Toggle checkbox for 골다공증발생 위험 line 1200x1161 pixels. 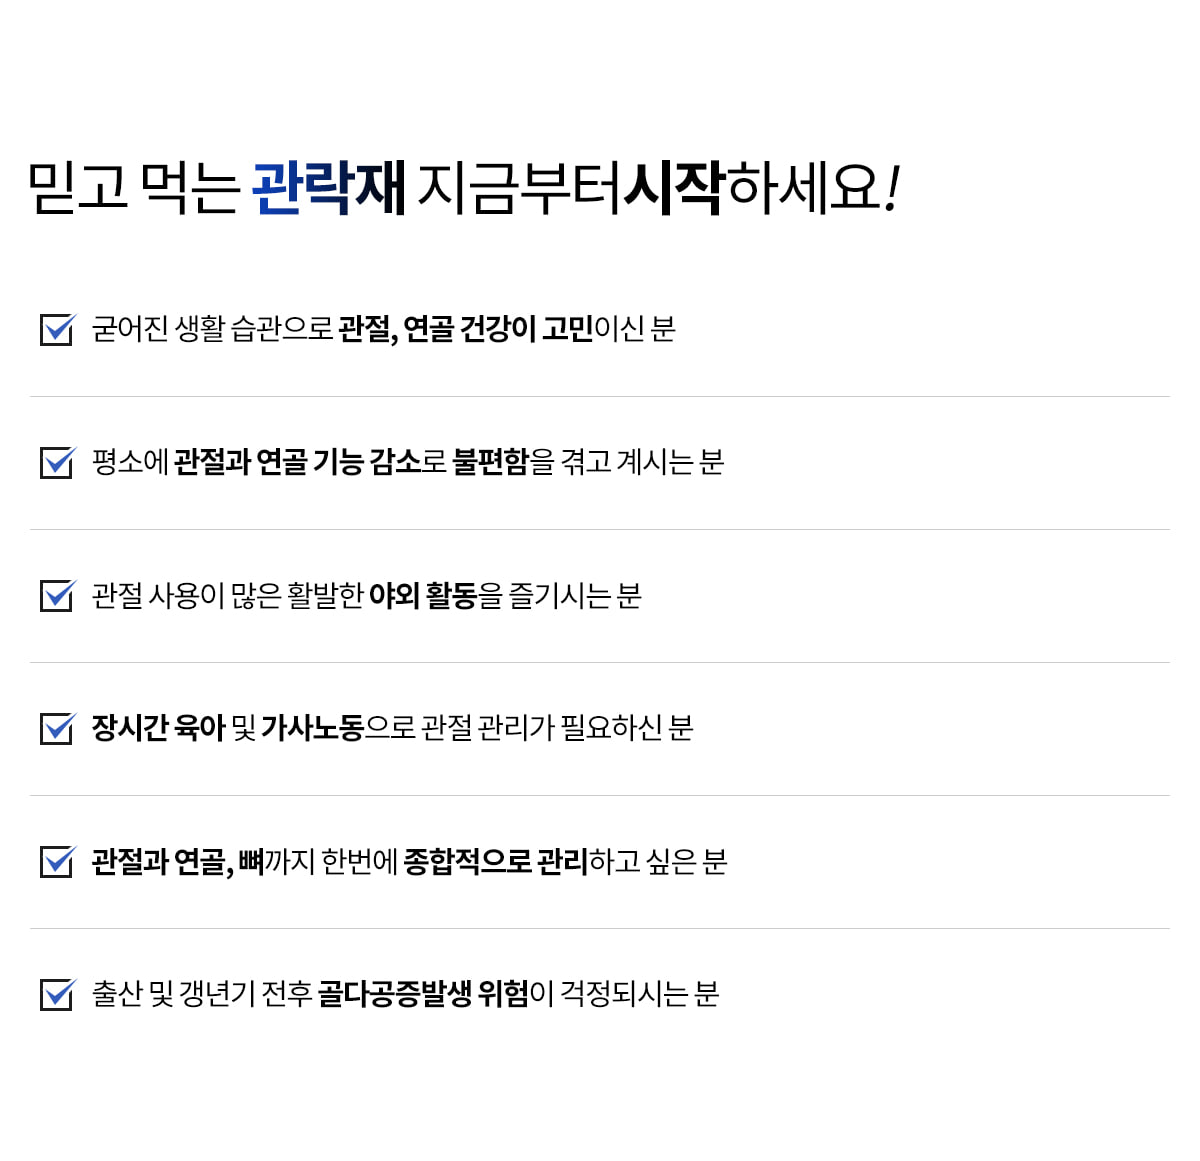point(57,994)
